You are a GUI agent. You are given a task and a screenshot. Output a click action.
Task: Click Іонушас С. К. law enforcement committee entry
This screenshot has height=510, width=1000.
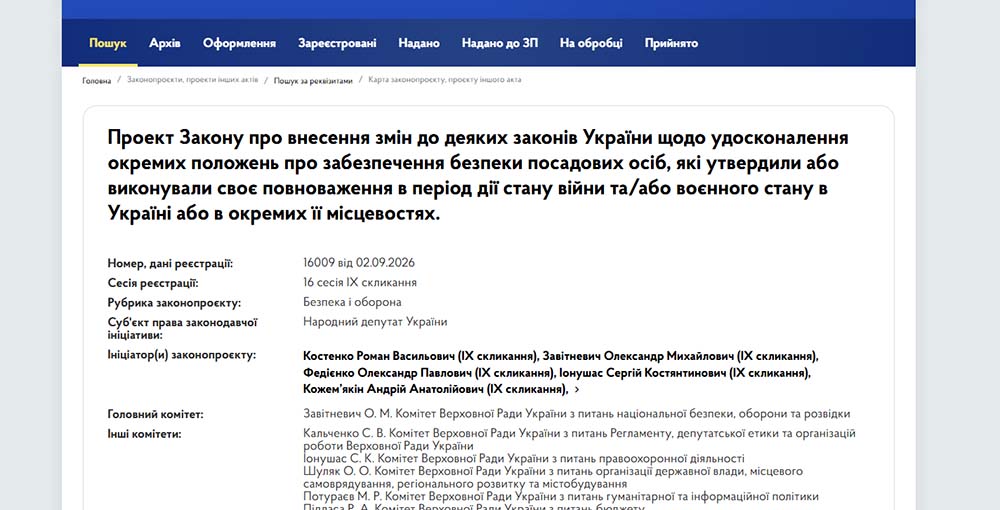coord(524,458)
